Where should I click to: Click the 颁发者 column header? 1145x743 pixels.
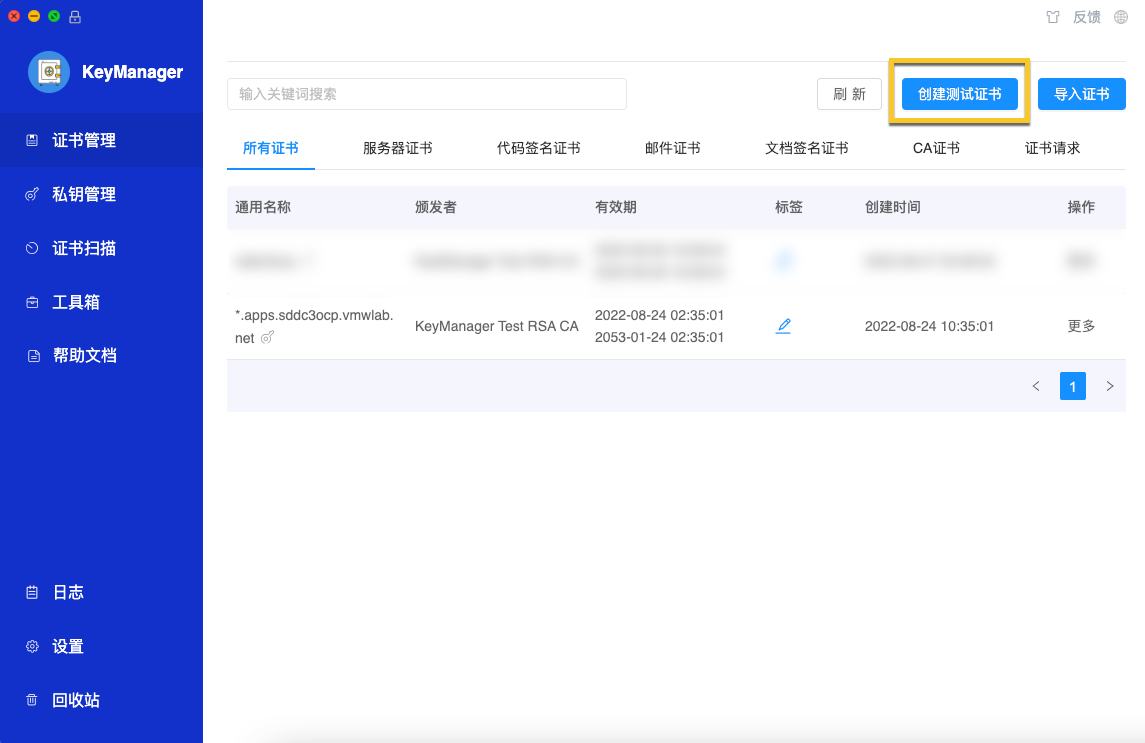point(435,207)
